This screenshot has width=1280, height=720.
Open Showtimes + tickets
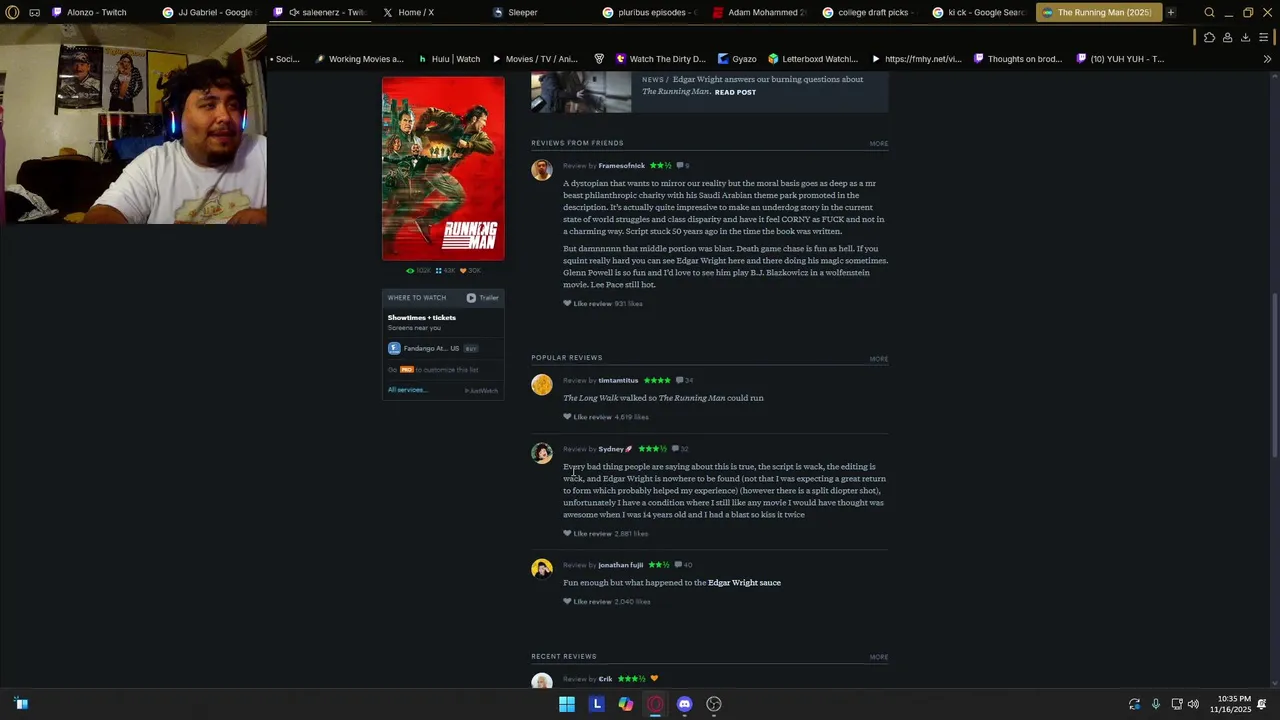coord(421,317)
